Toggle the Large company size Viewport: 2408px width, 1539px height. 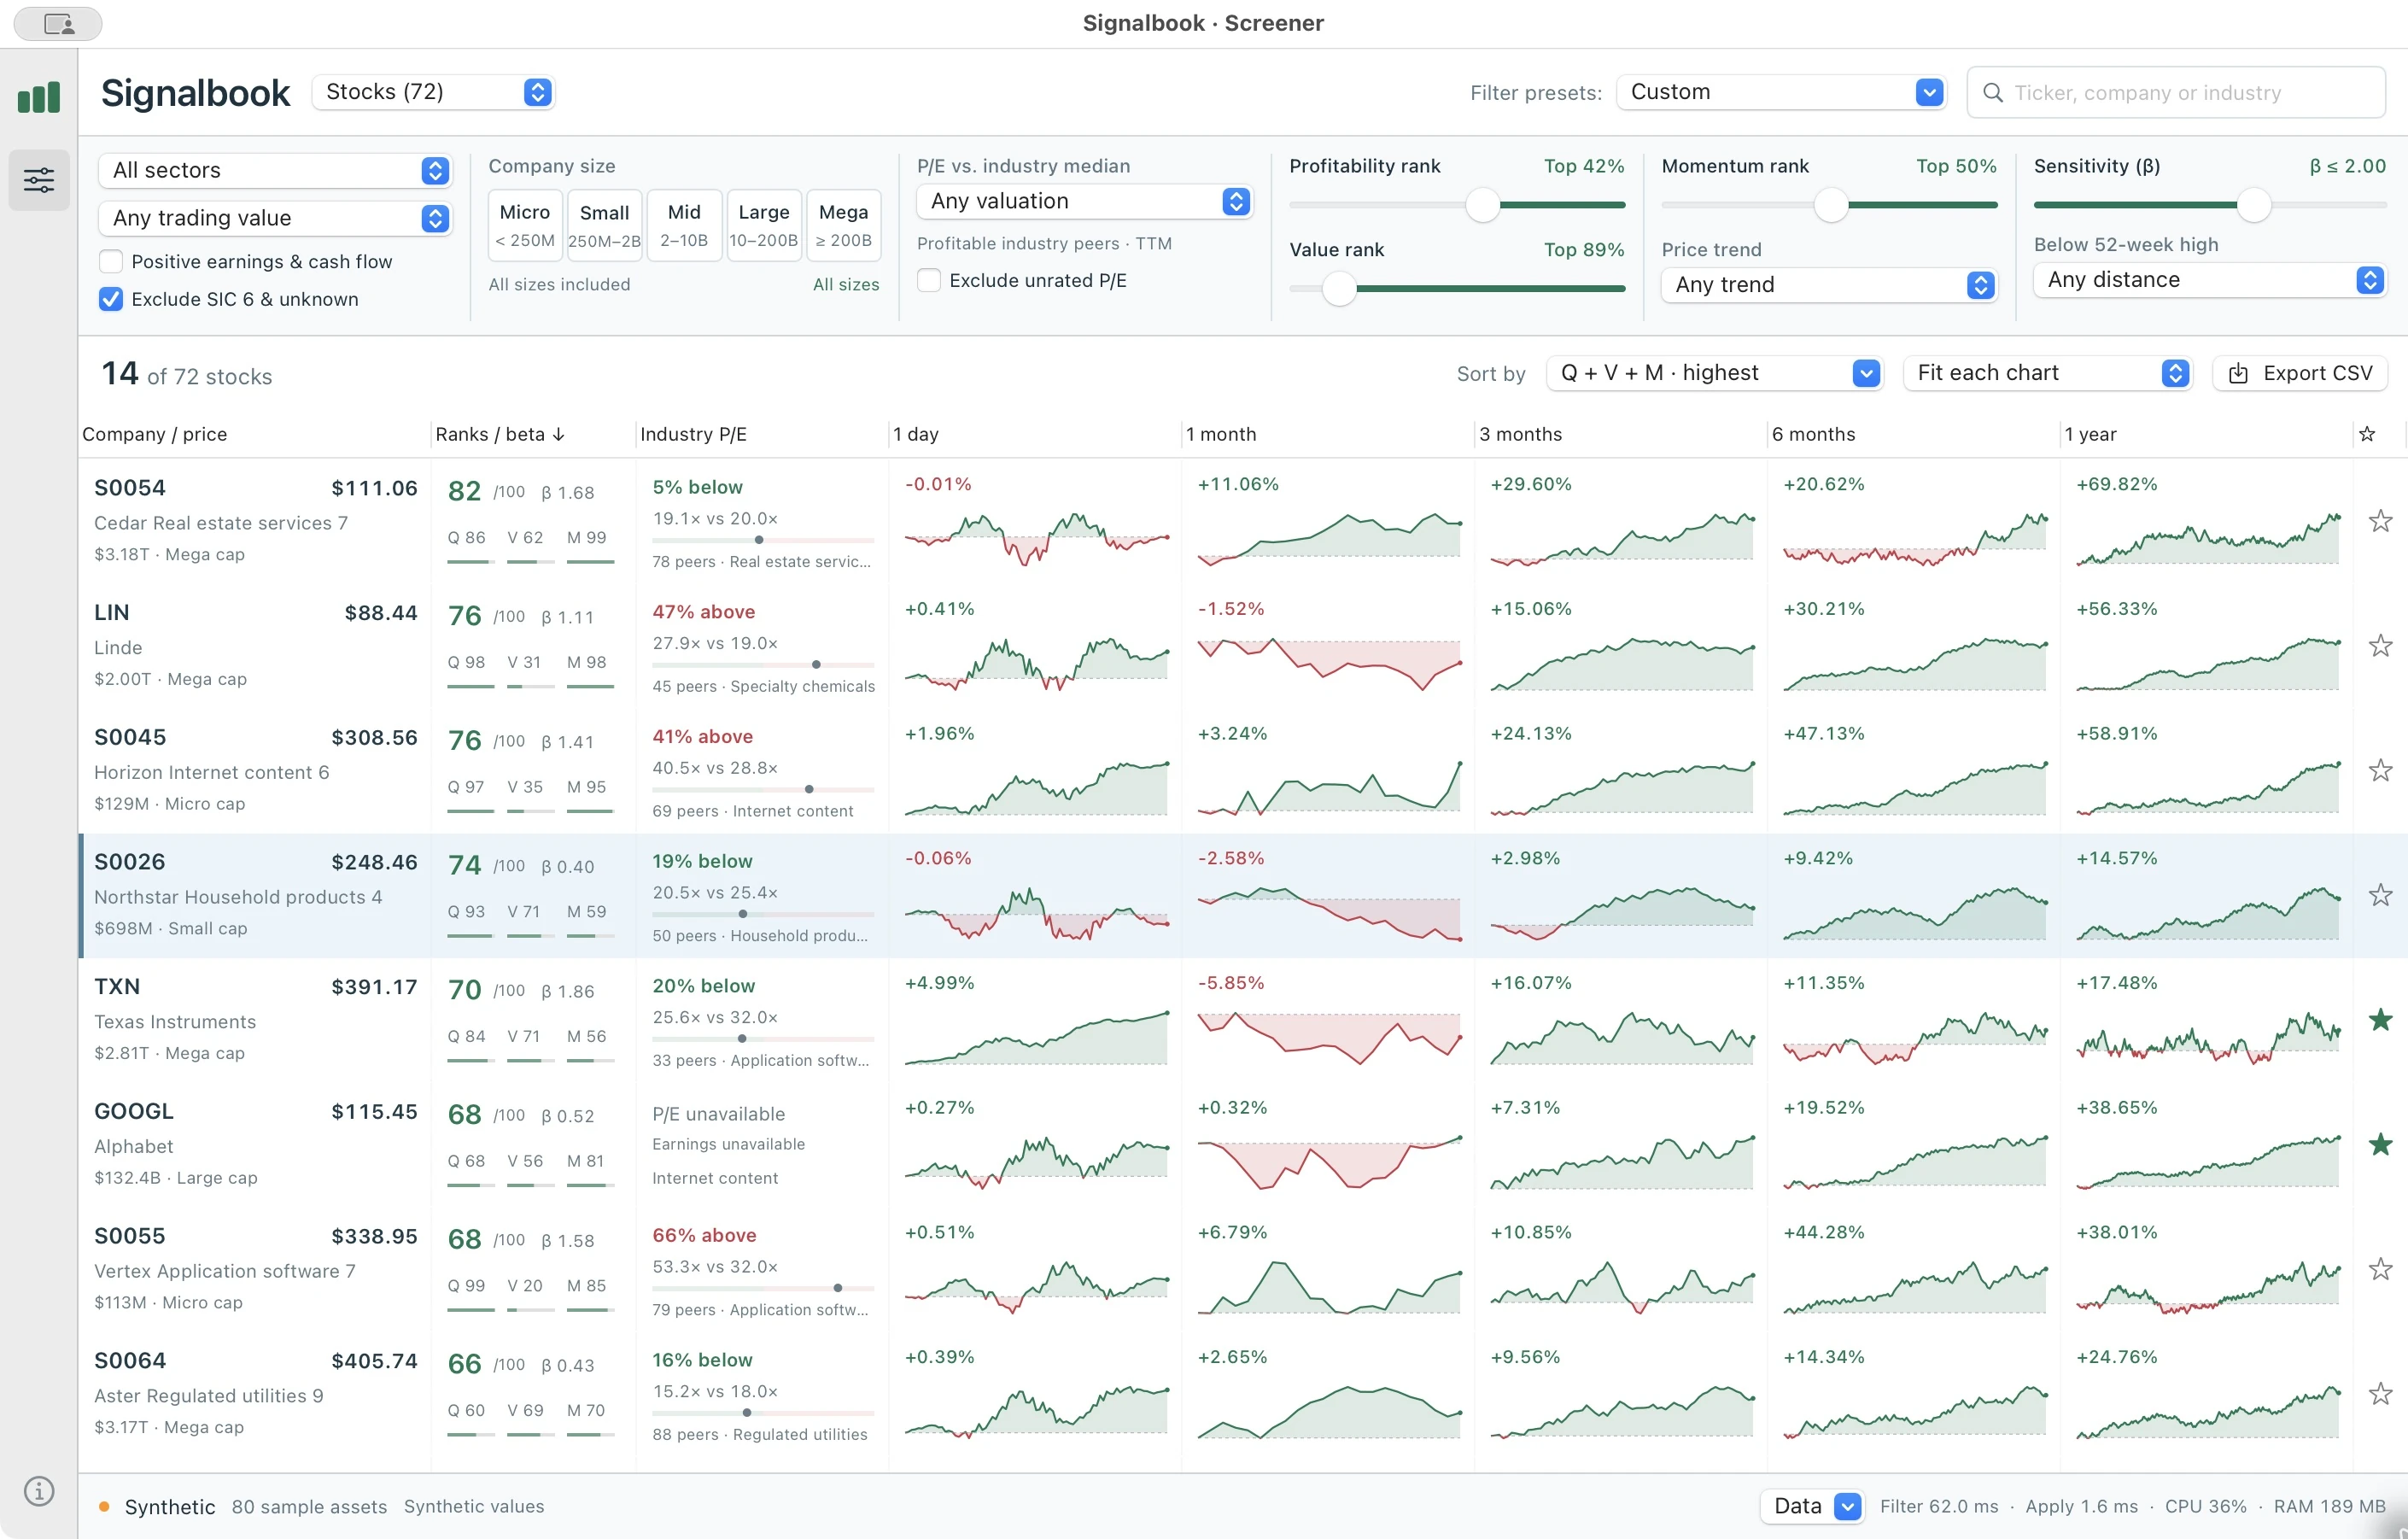click(764, 225)
